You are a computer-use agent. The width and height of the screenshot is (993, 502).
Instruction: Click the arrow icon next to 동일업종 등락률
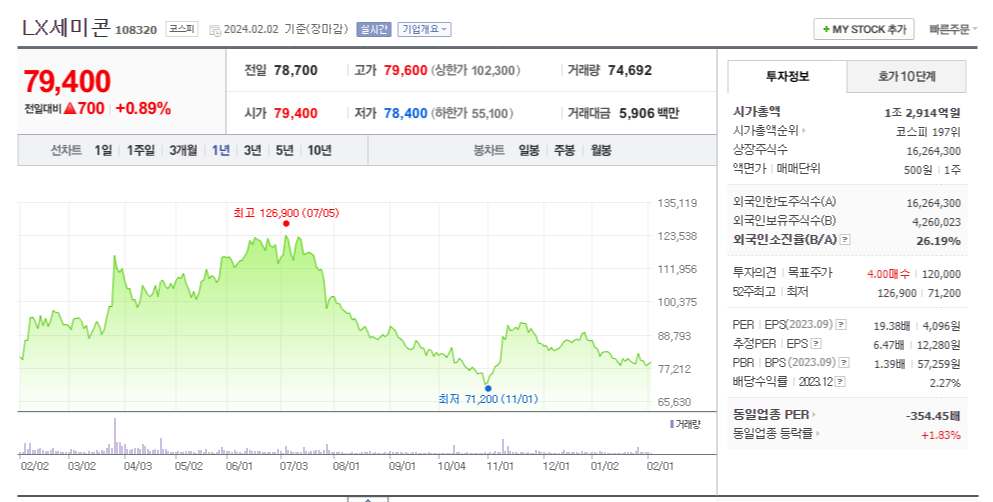click(x=818, y=434)
